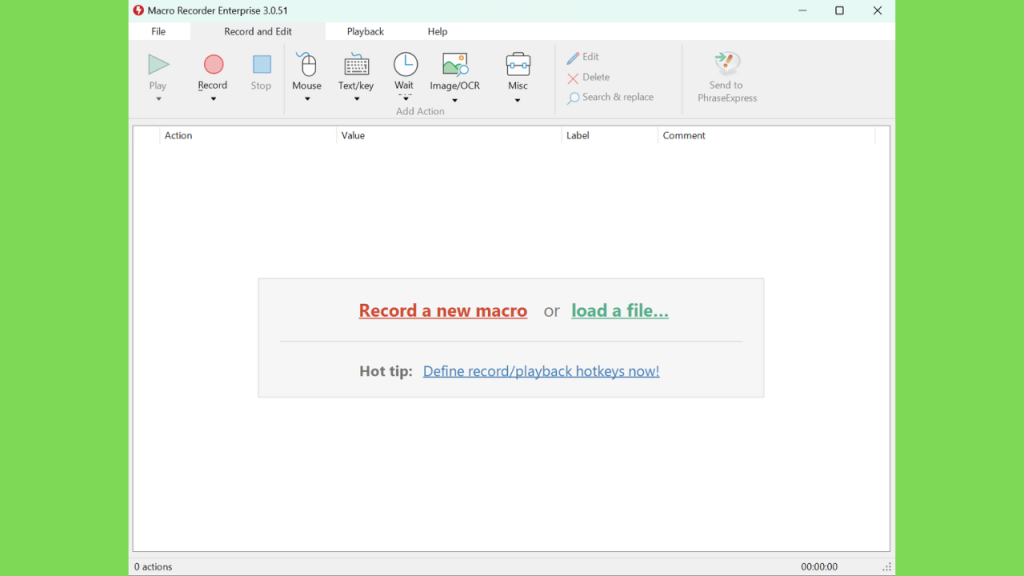Switch to Record and Edit tab
The image size is (1024, 576).
point(258,31)
